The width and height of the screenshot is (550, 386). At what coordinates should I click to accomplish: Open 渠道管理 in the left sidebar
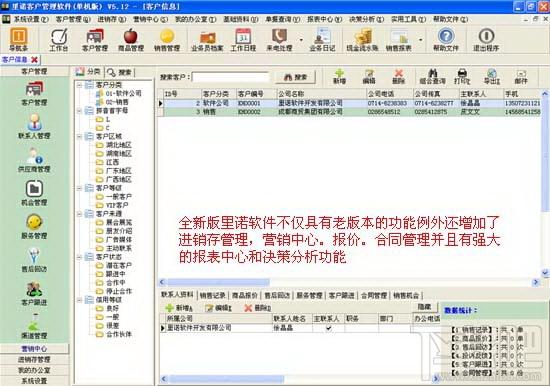click(34, 326)
